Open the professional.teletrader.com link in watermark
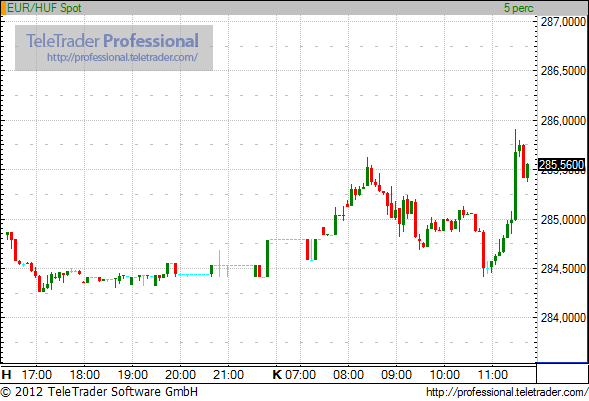 point(122,57)
